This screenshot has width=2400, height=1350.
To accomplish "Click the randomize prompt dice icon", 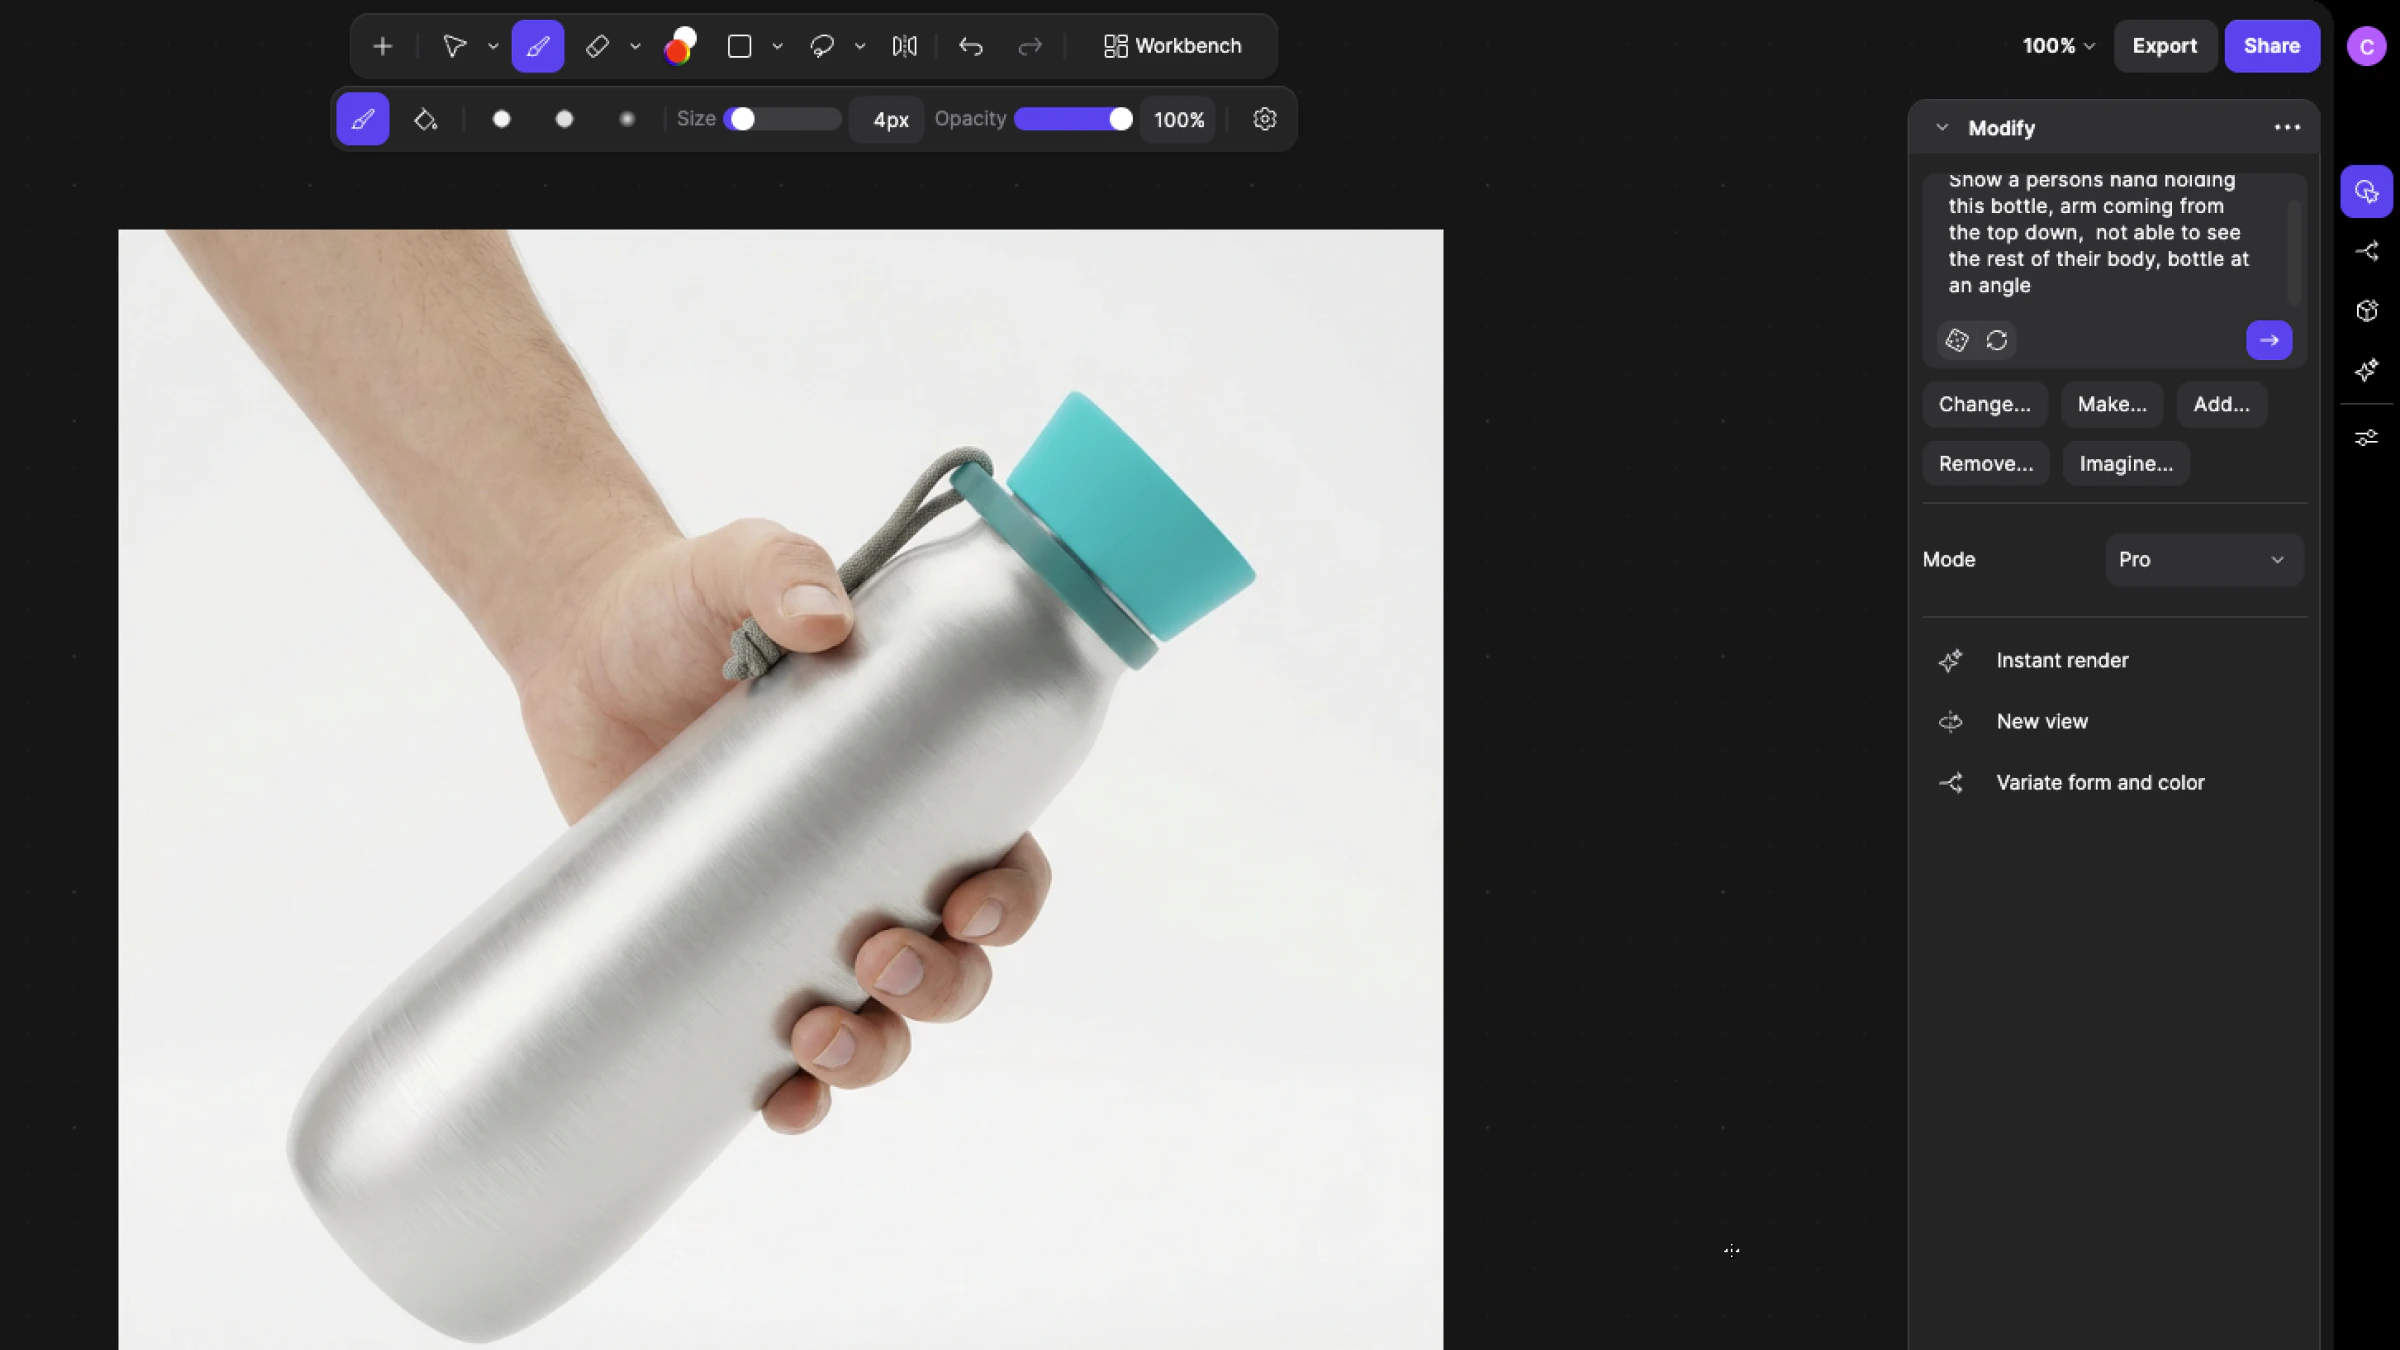I will 1957,341.
